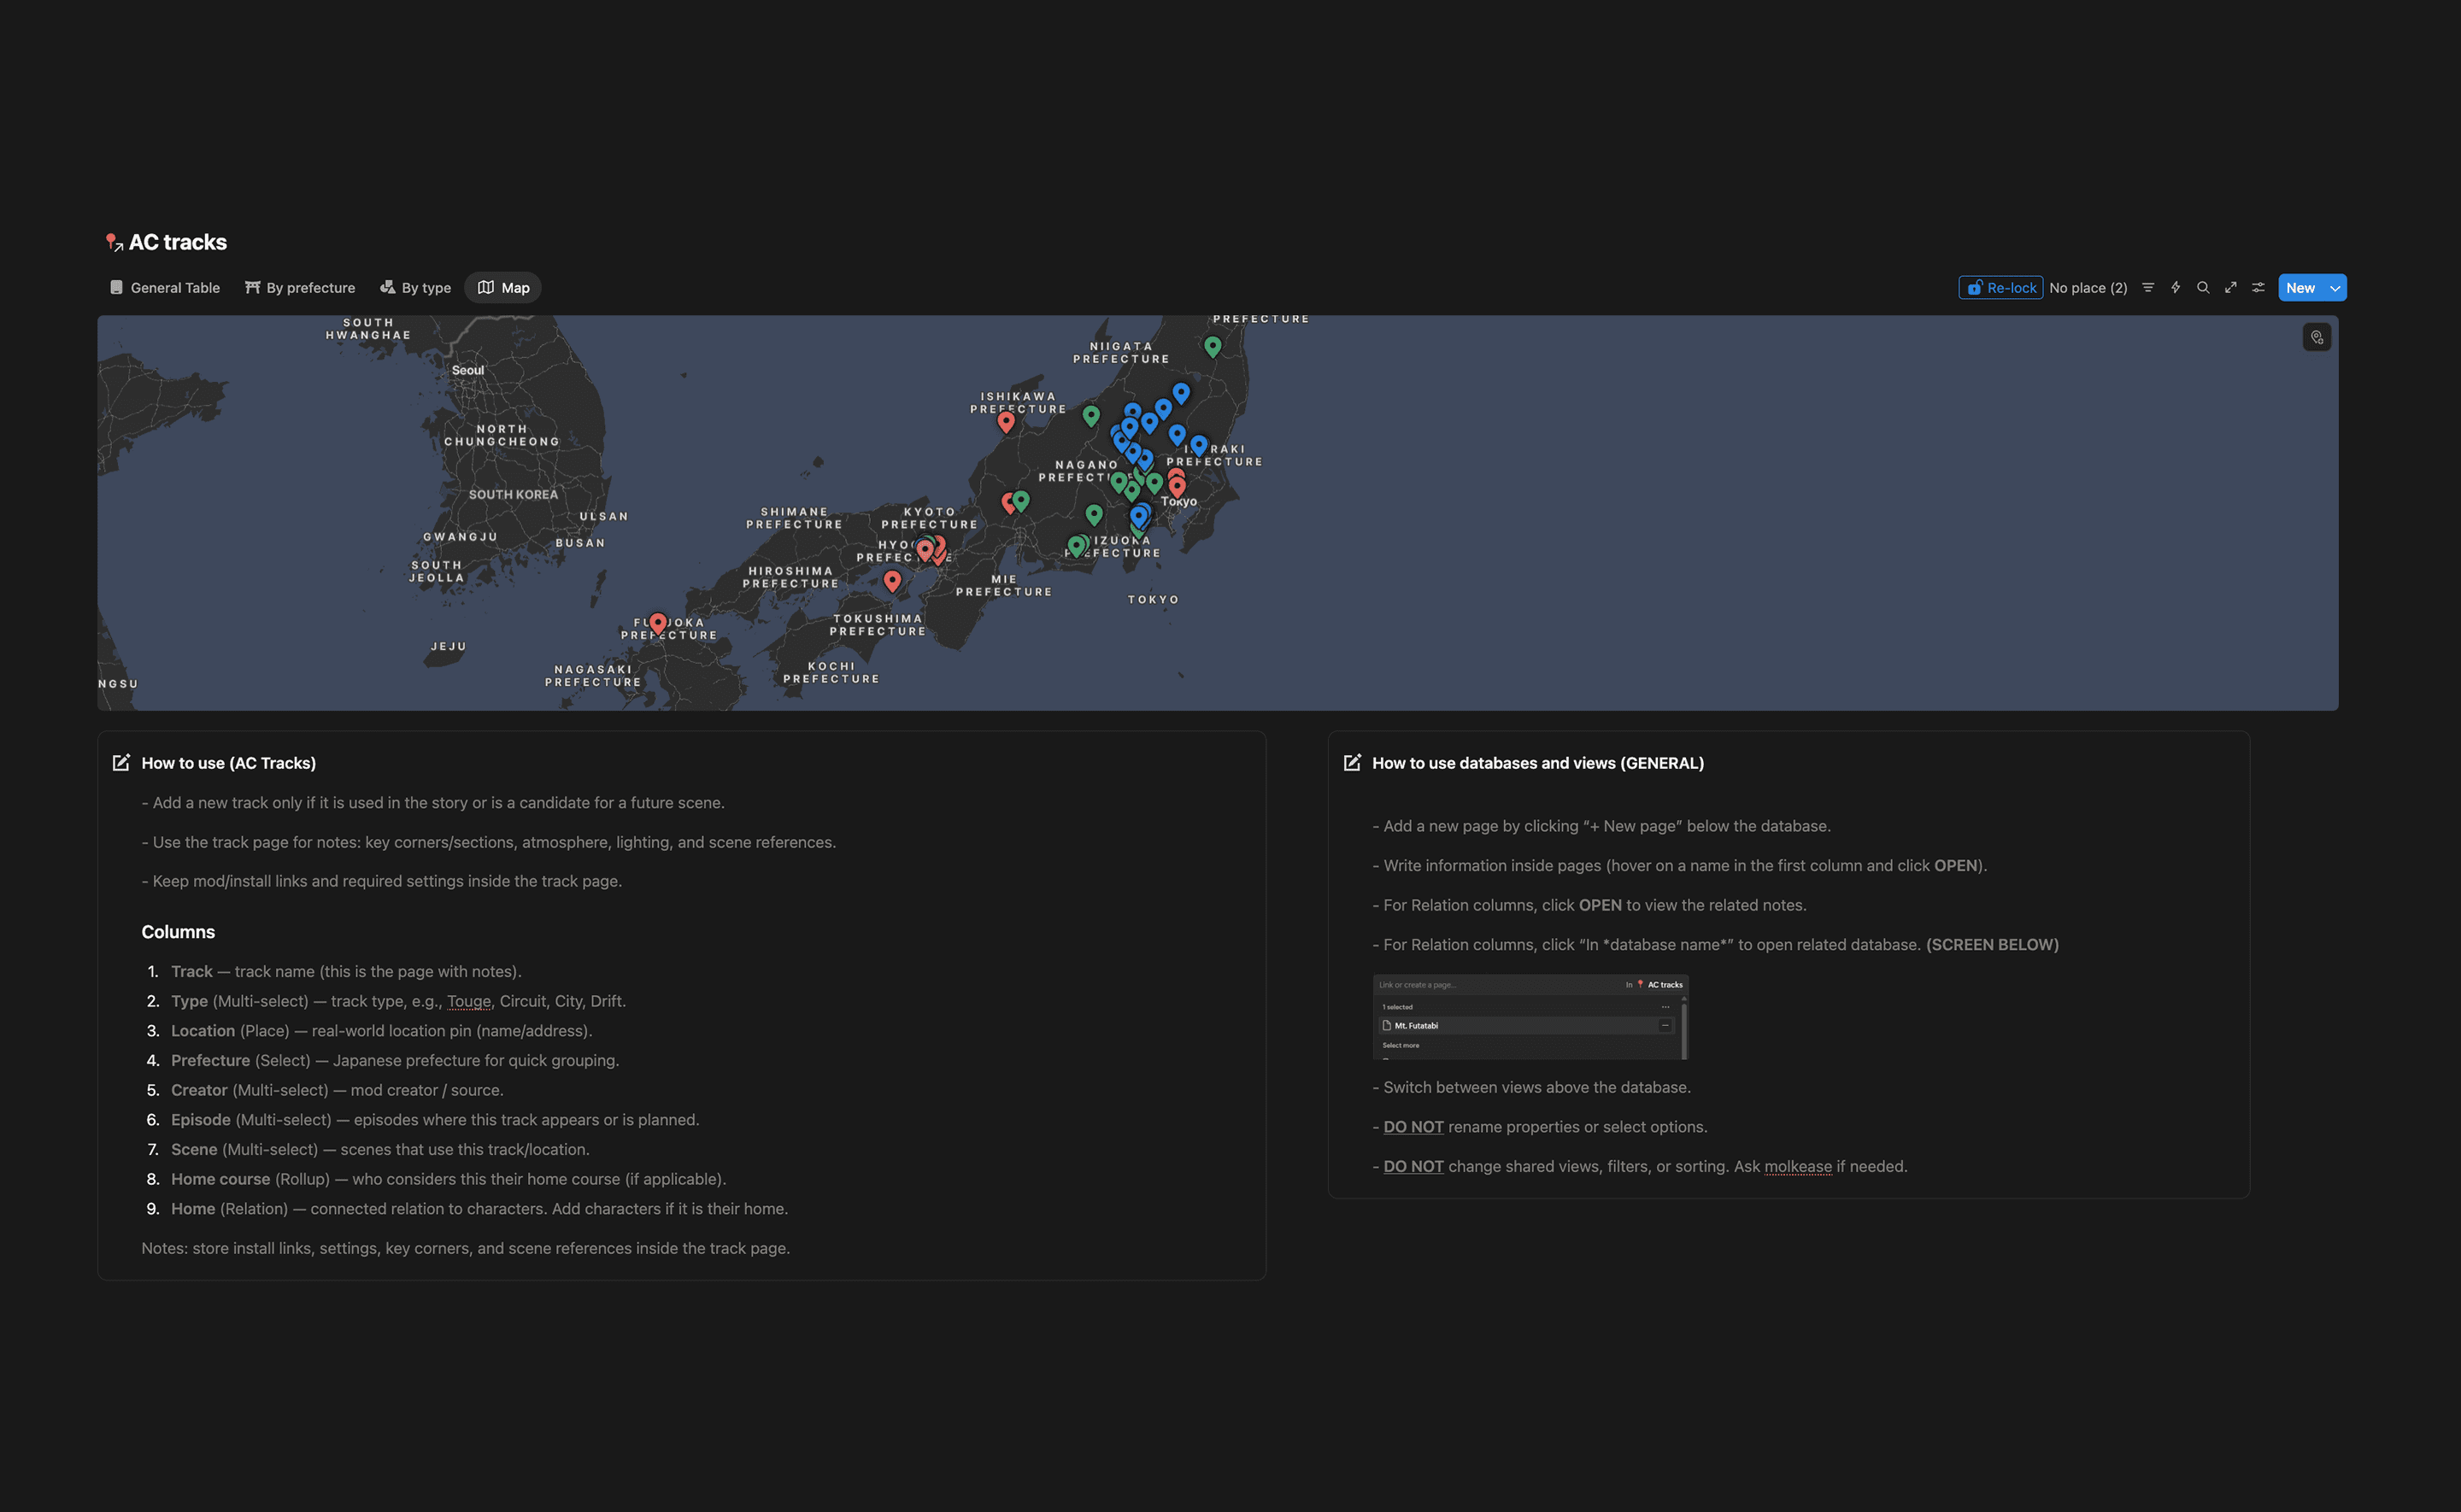The image size is (2461, 1512).
Task: Open the No place (2) list
Action: 2088,288
